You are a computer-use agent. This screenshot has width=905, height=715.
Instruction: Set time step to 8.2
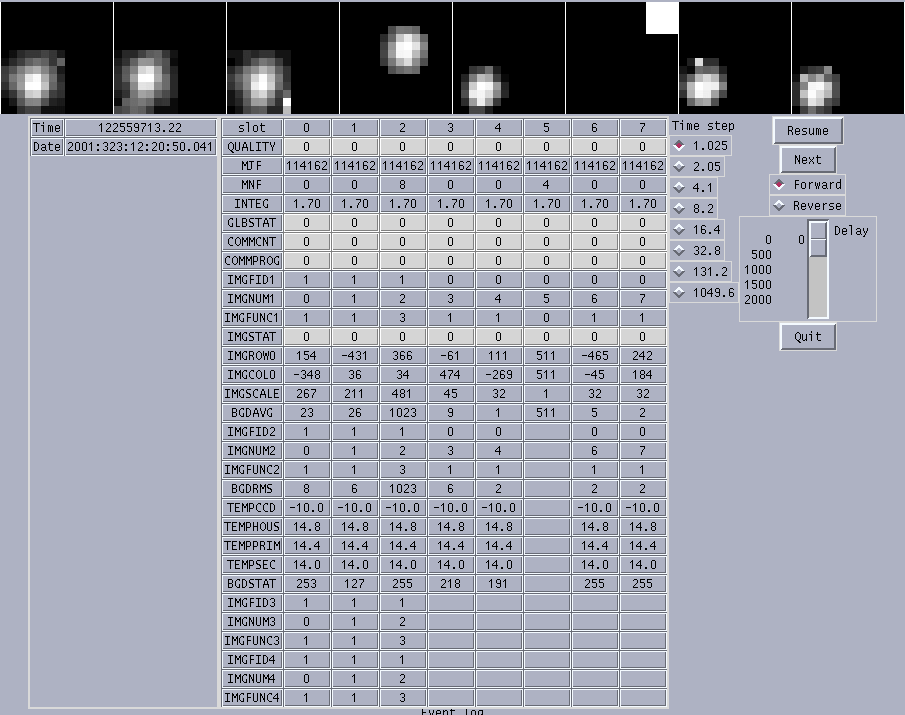(694, 208)
